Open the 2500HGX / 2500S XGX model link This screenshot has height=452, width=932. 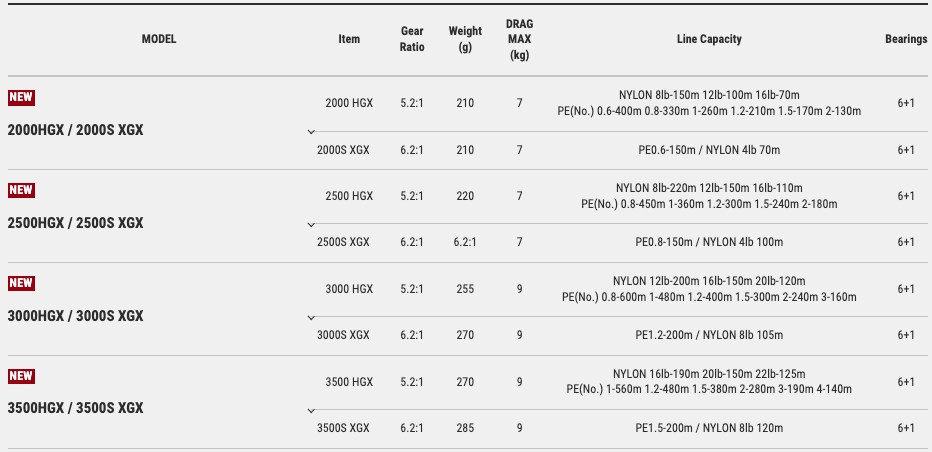pos(75,223)
